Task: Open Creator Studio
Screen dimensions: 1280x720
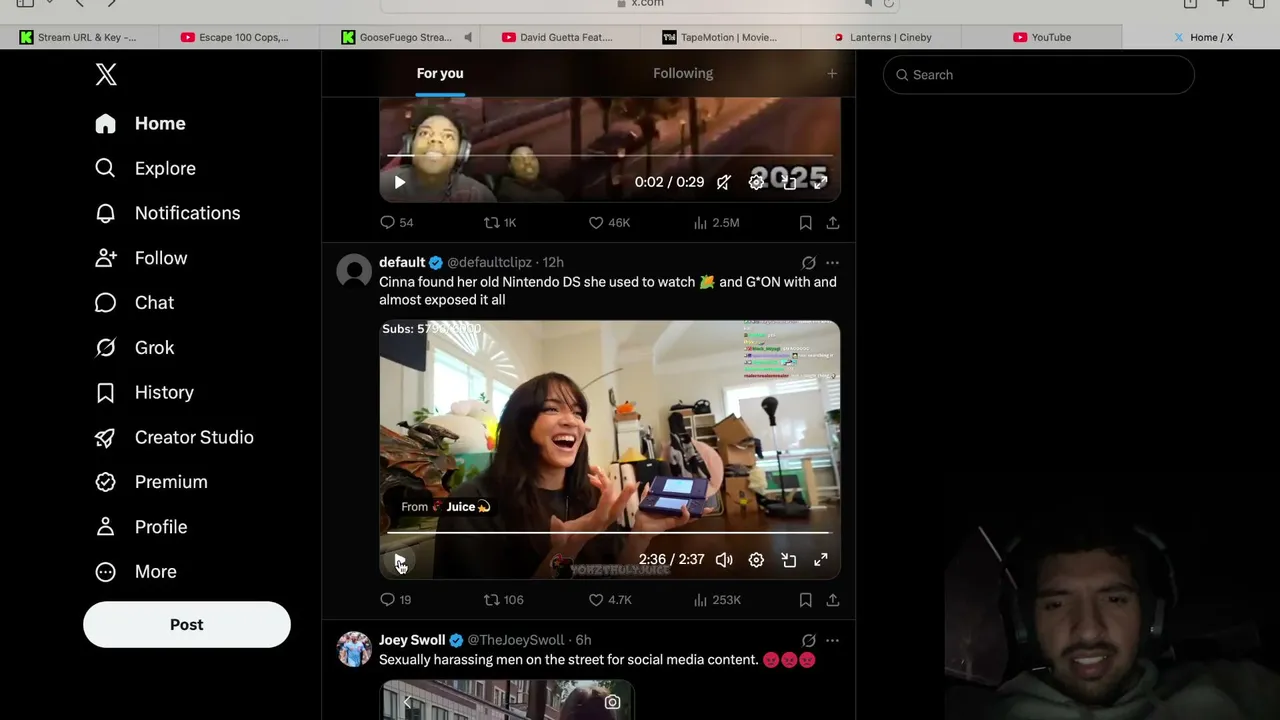Action: [x=174, y=437]
